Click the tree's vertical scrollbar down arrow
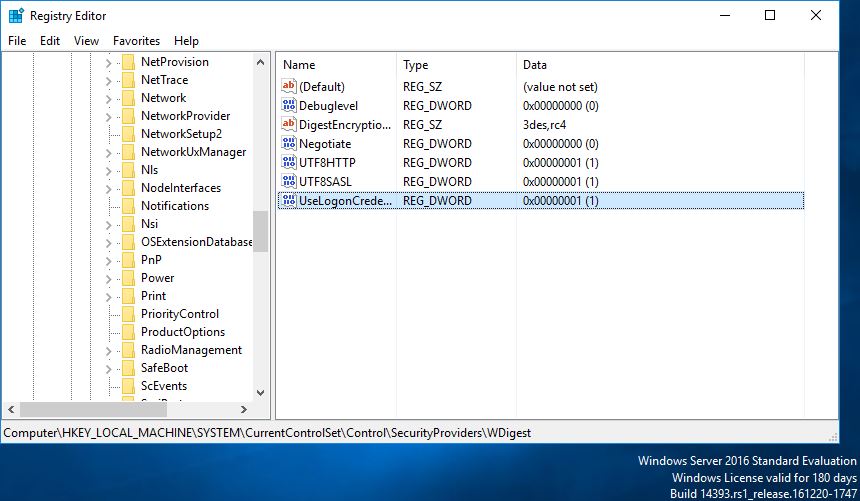Viewport: 860px width, 501px height. pyautogui.click(x=261, y=392)
